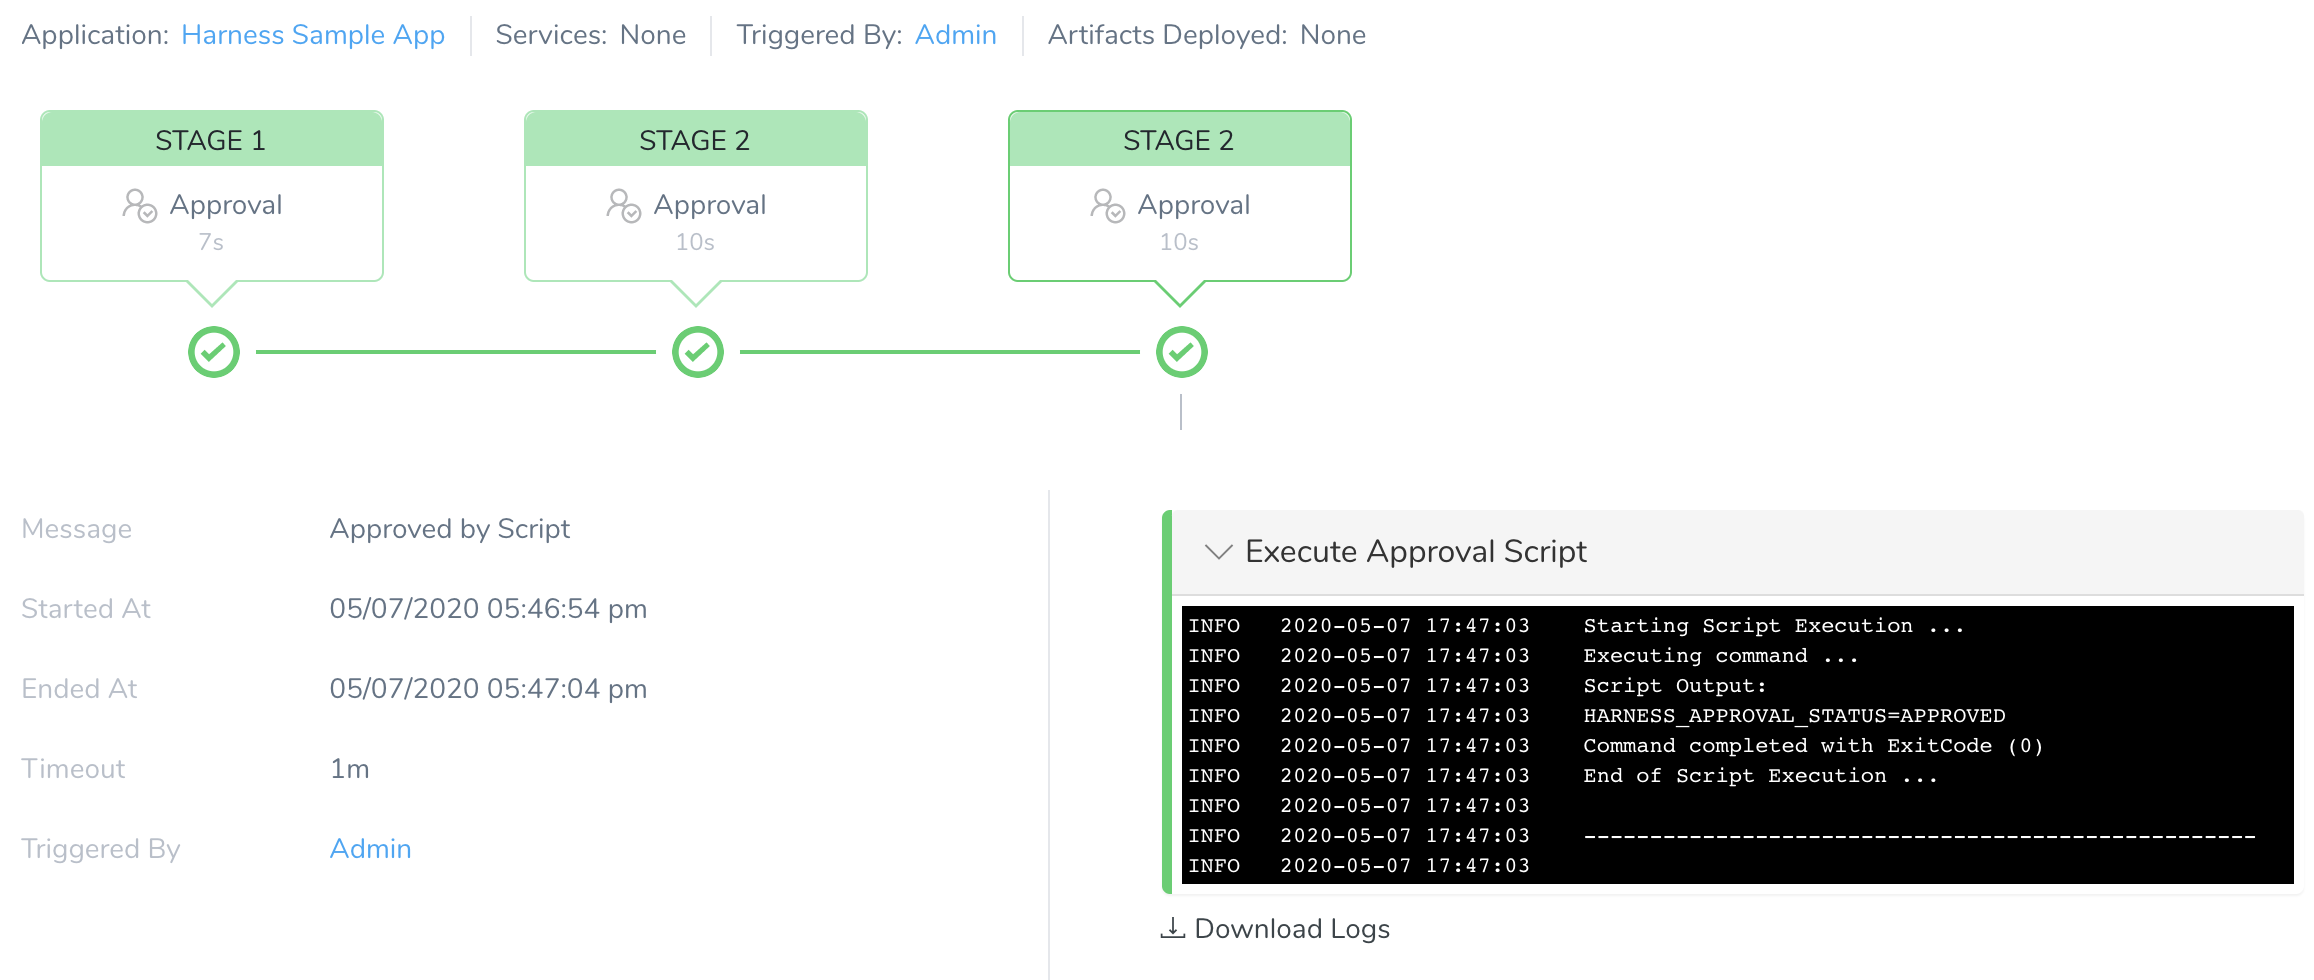Click approval user icon in last stage card
2314x980 pixels.
coord(1107,206)
